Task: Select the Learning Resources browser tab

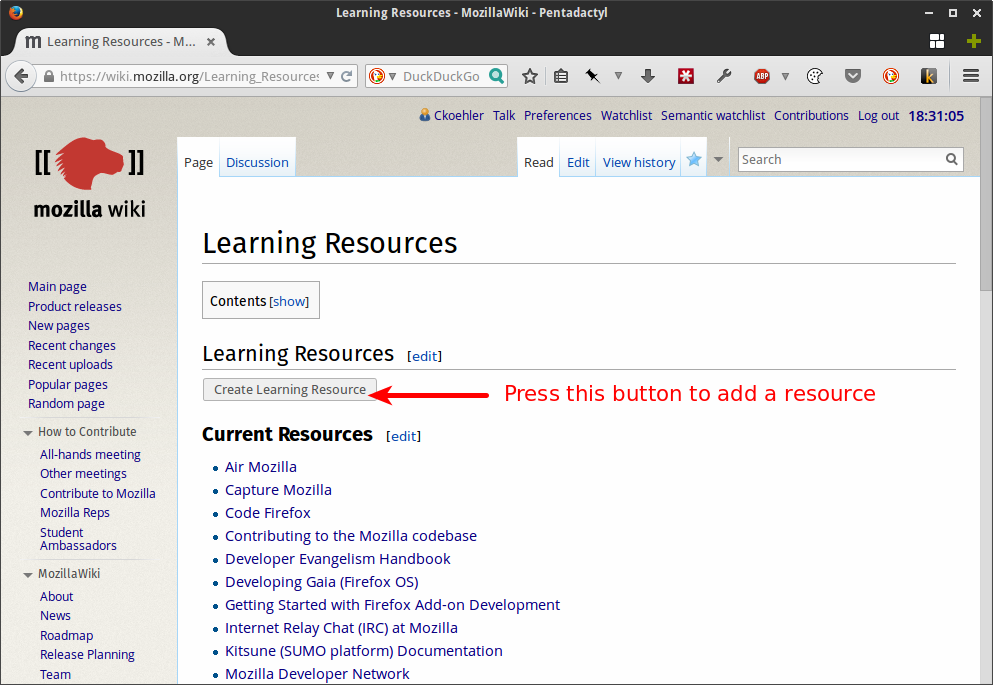Action: (120, 42)
